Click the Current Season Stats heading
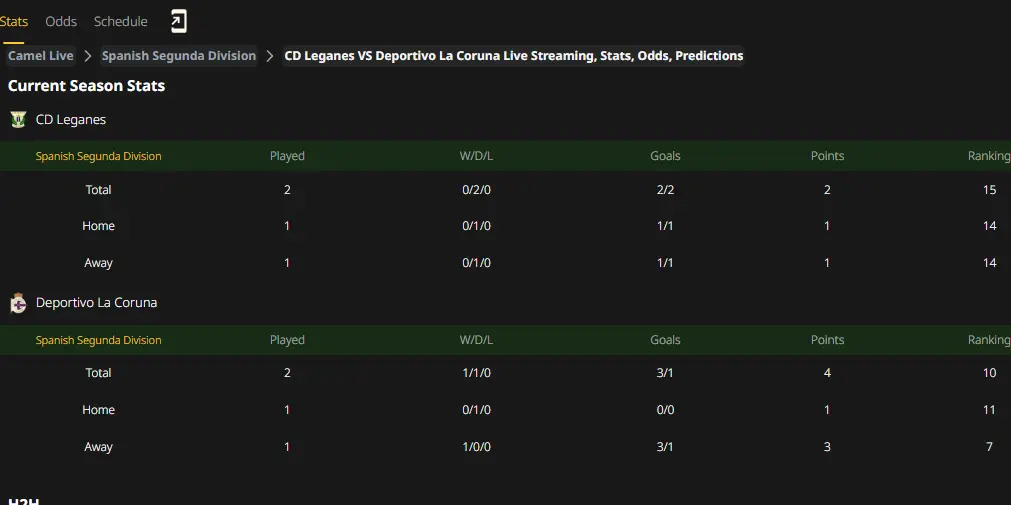This screenshot has height=505, width=1011. tap(86, 86)
